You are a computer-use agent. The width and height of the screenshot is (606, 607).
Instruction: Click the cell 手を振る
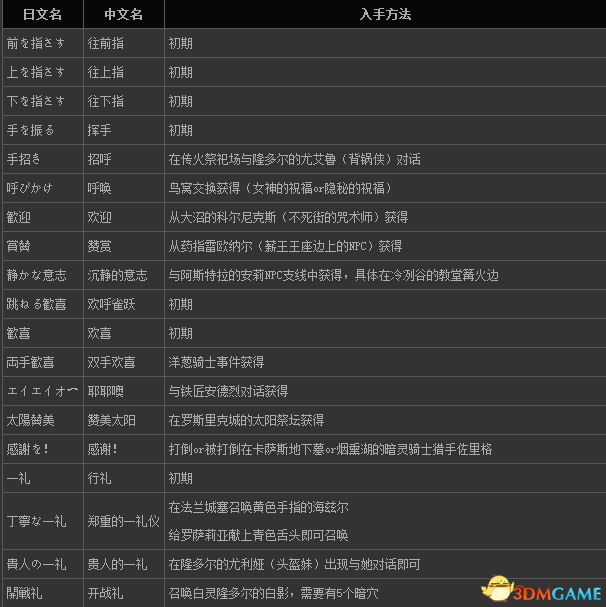point(43,130)
